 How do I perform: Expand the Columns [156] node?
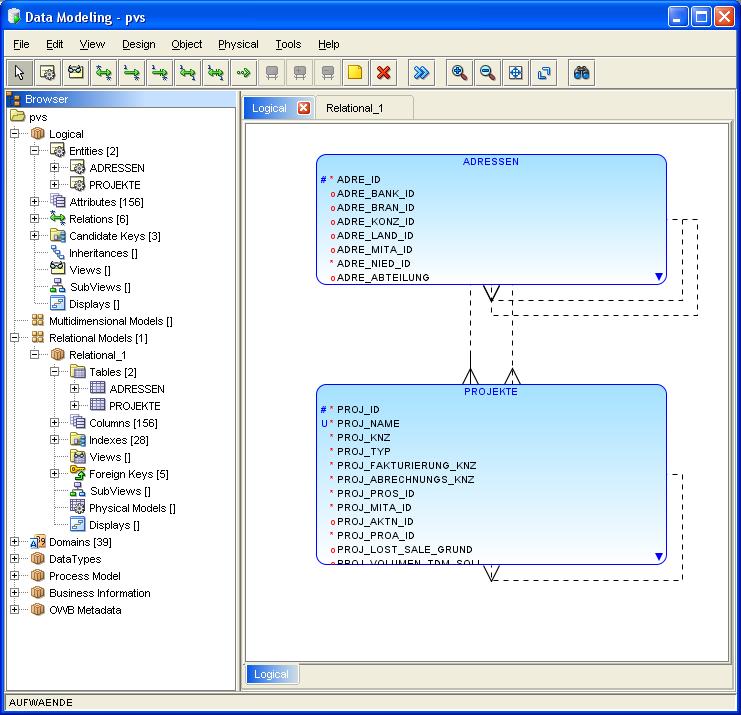[x=54, y=423]
